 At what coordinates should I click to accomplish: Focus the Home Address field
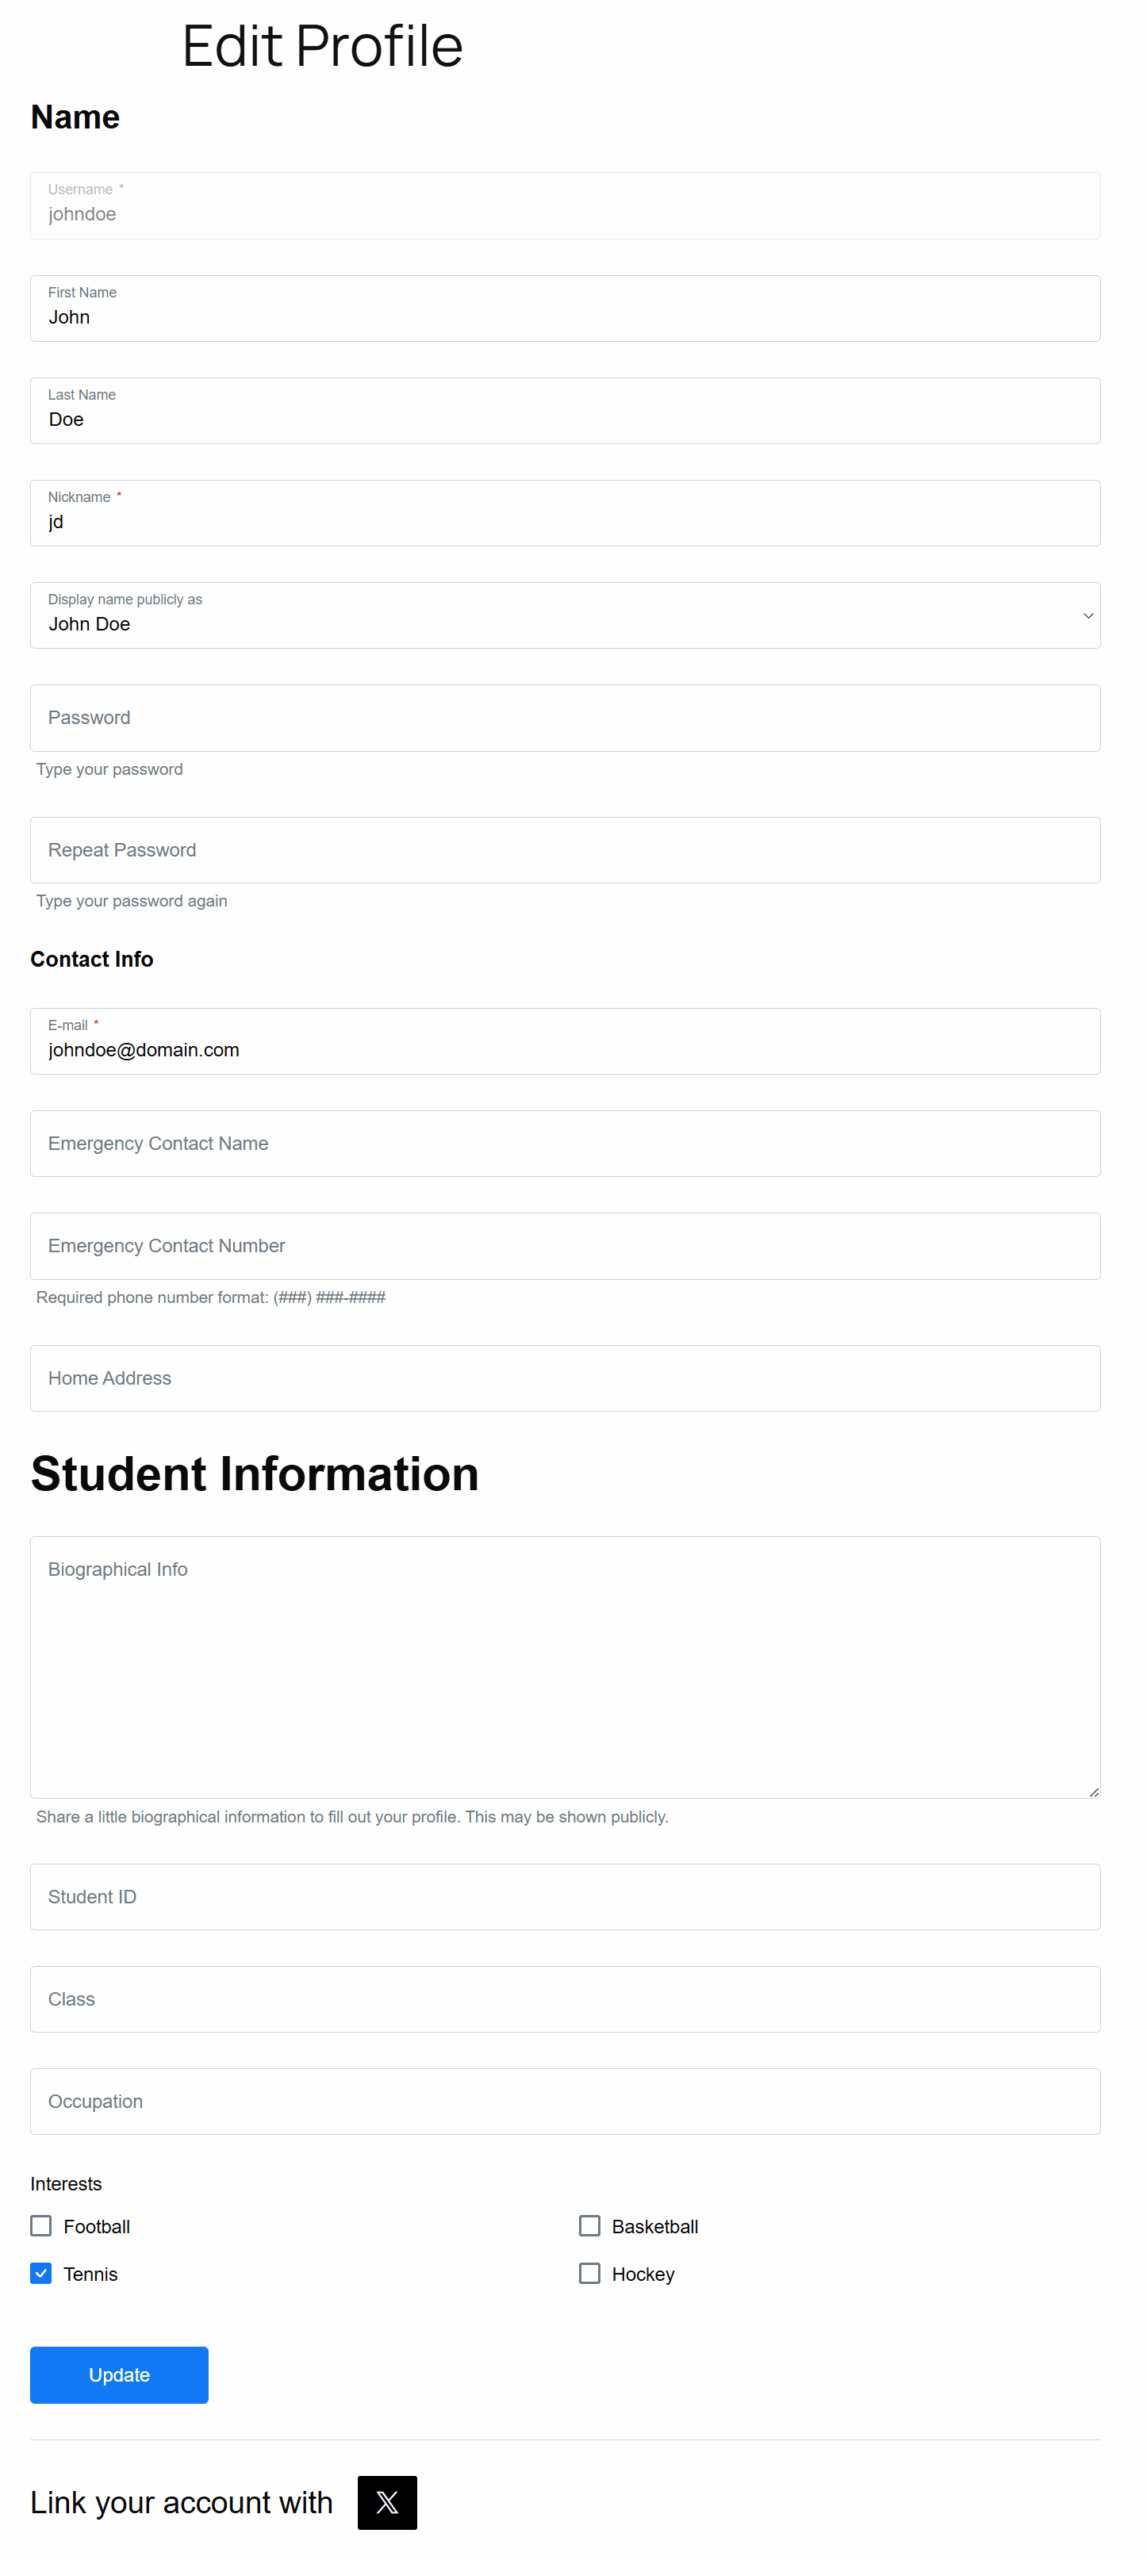pos(565,1377)
